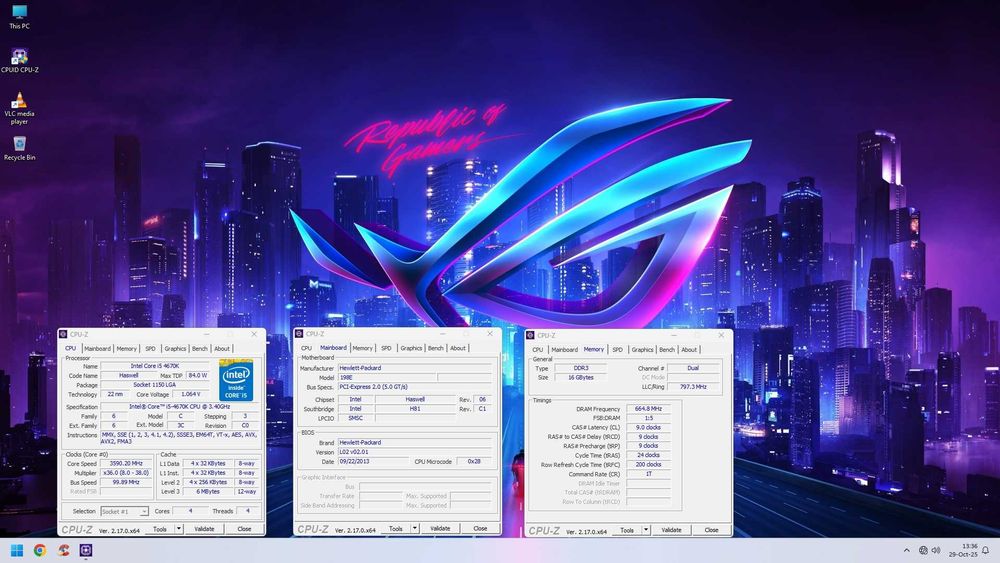Click the processor name field 'Intel Core i5 4670K'
Viewport: 1000px width, 563px height.
[155, 366]
